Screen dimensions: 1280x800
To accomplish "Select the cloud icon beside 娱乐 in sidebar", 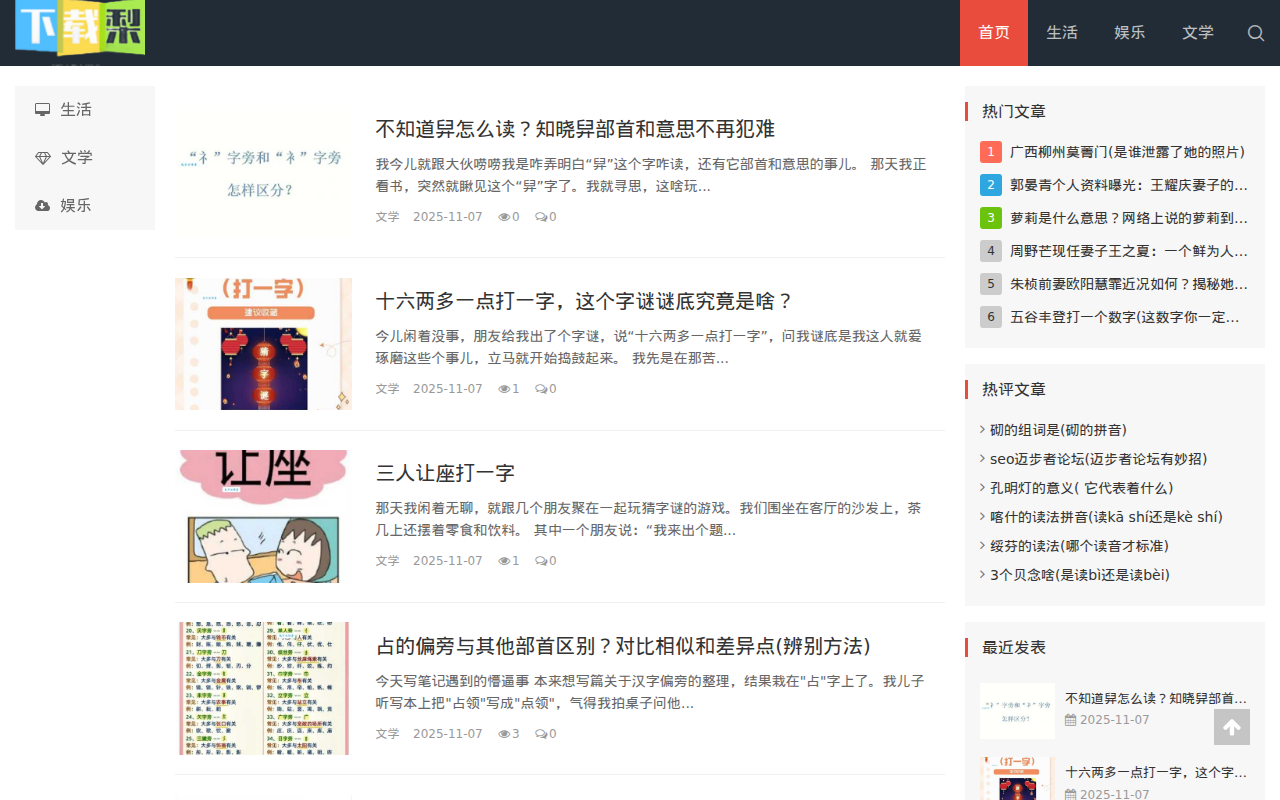I will click(42, 205).
